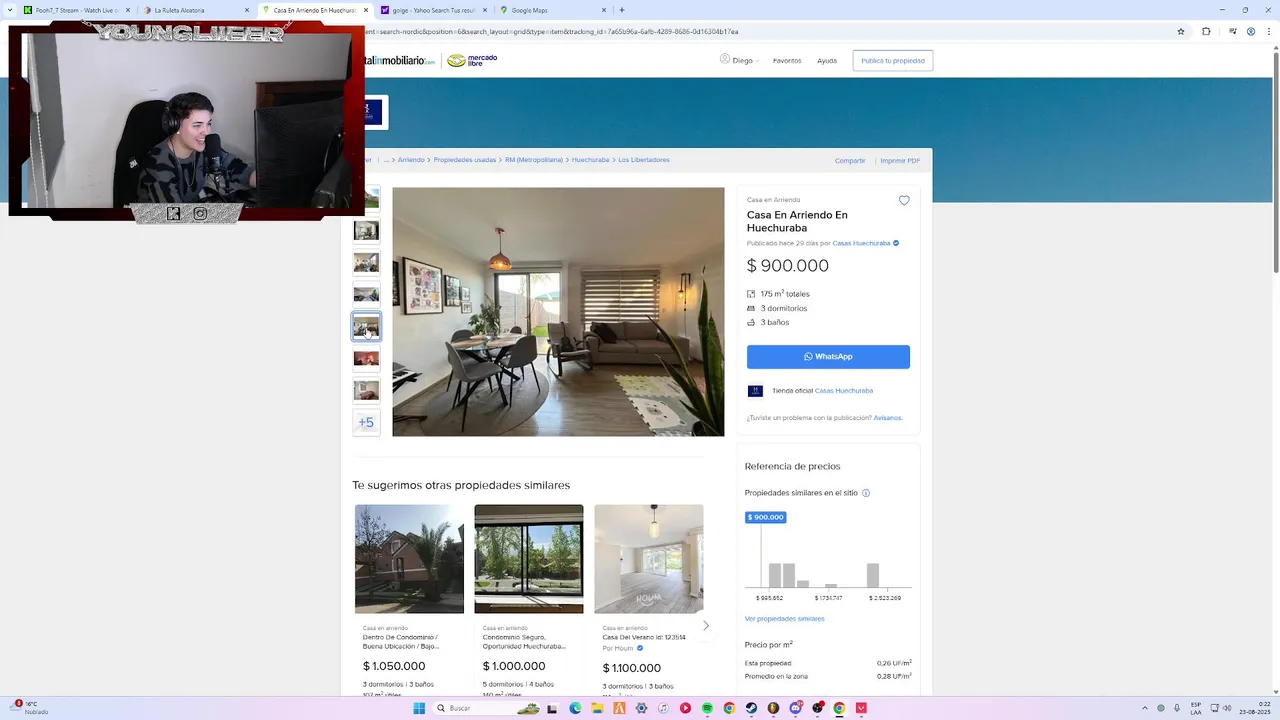Open the FL Studio fruit icon in taskbar
The height and width of the screenshot is (720, 1280).
[773, 708]
